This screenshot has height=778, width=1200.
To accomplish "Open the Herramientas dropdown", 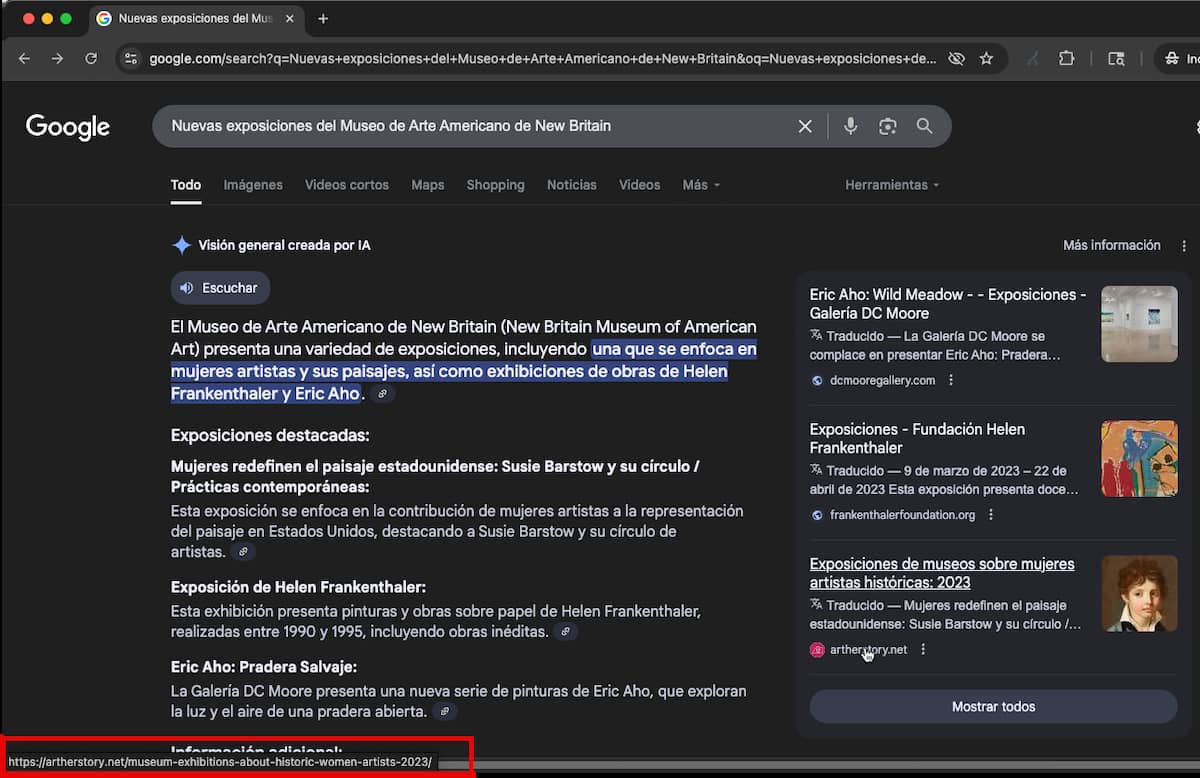I will click(x=891, y=185).
